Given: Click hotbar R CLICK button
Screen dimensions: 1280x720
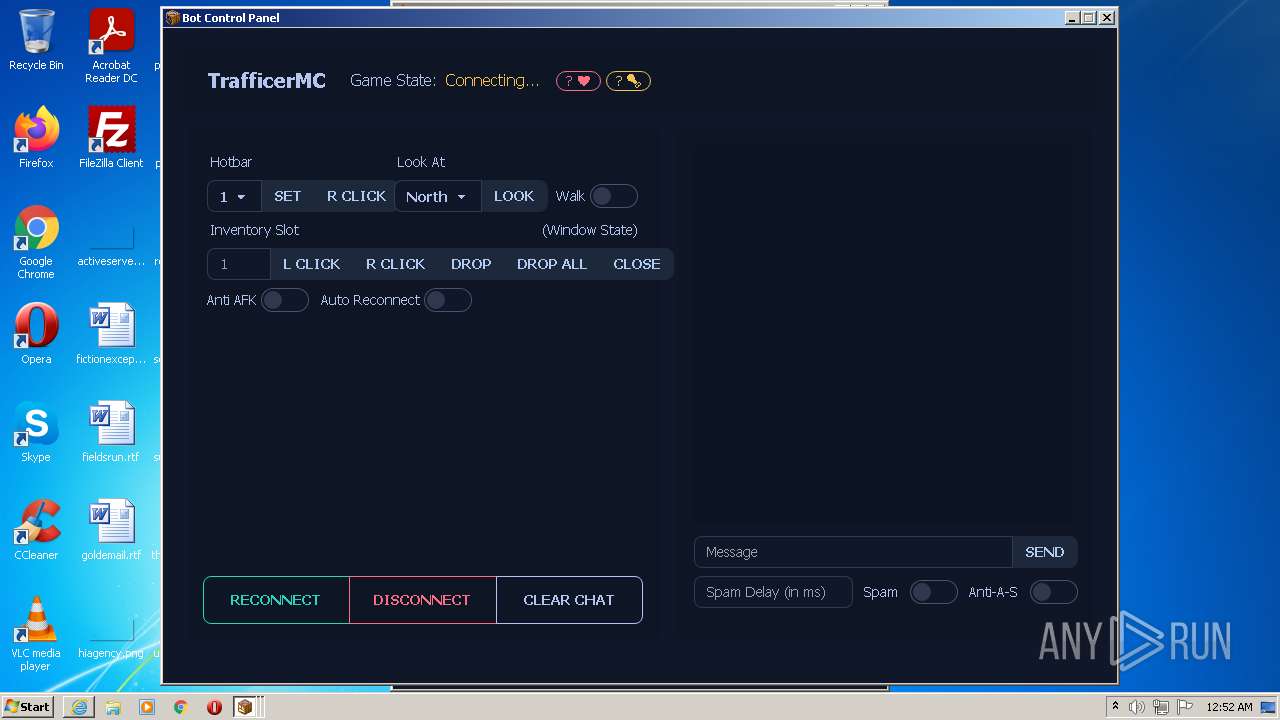Looking at the screenshot, I should coord(356,197).
